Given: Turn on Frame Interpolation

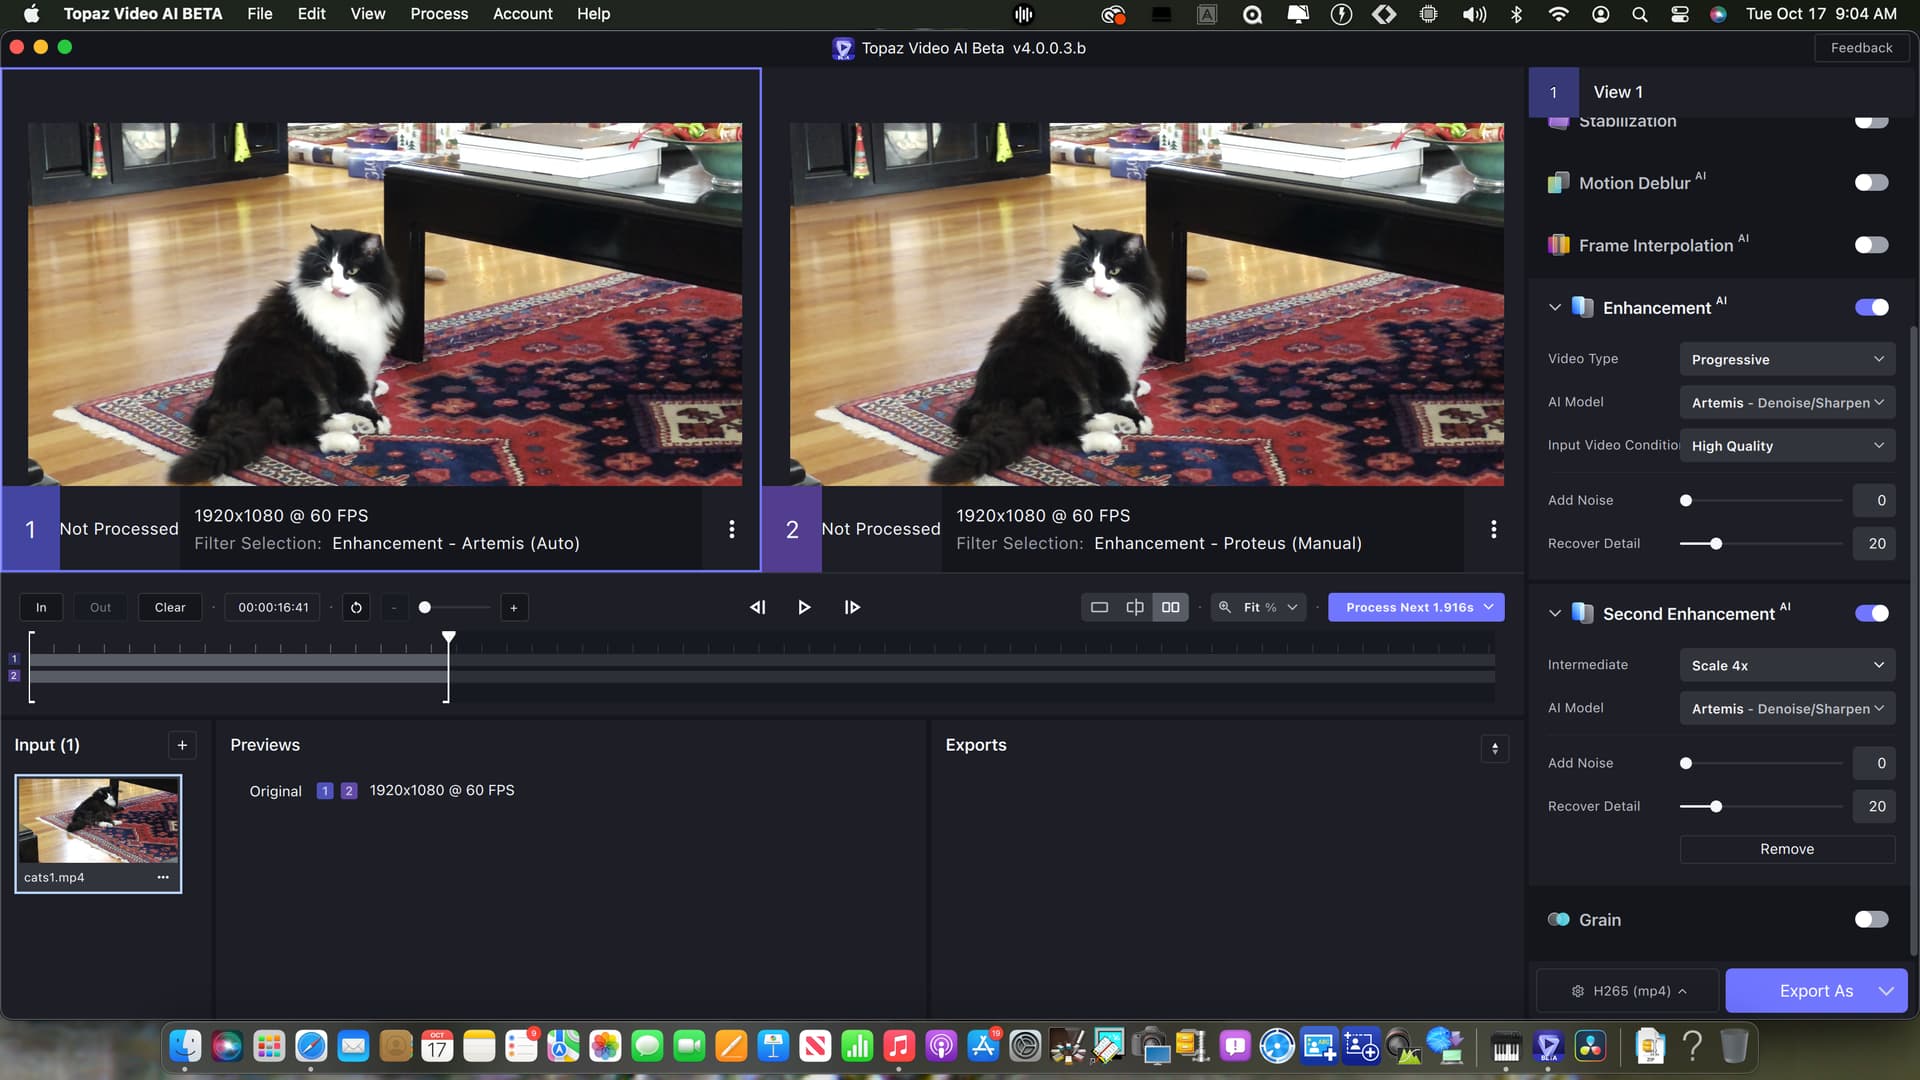Looking at the screenshot, I should [x=1871, y=245].
